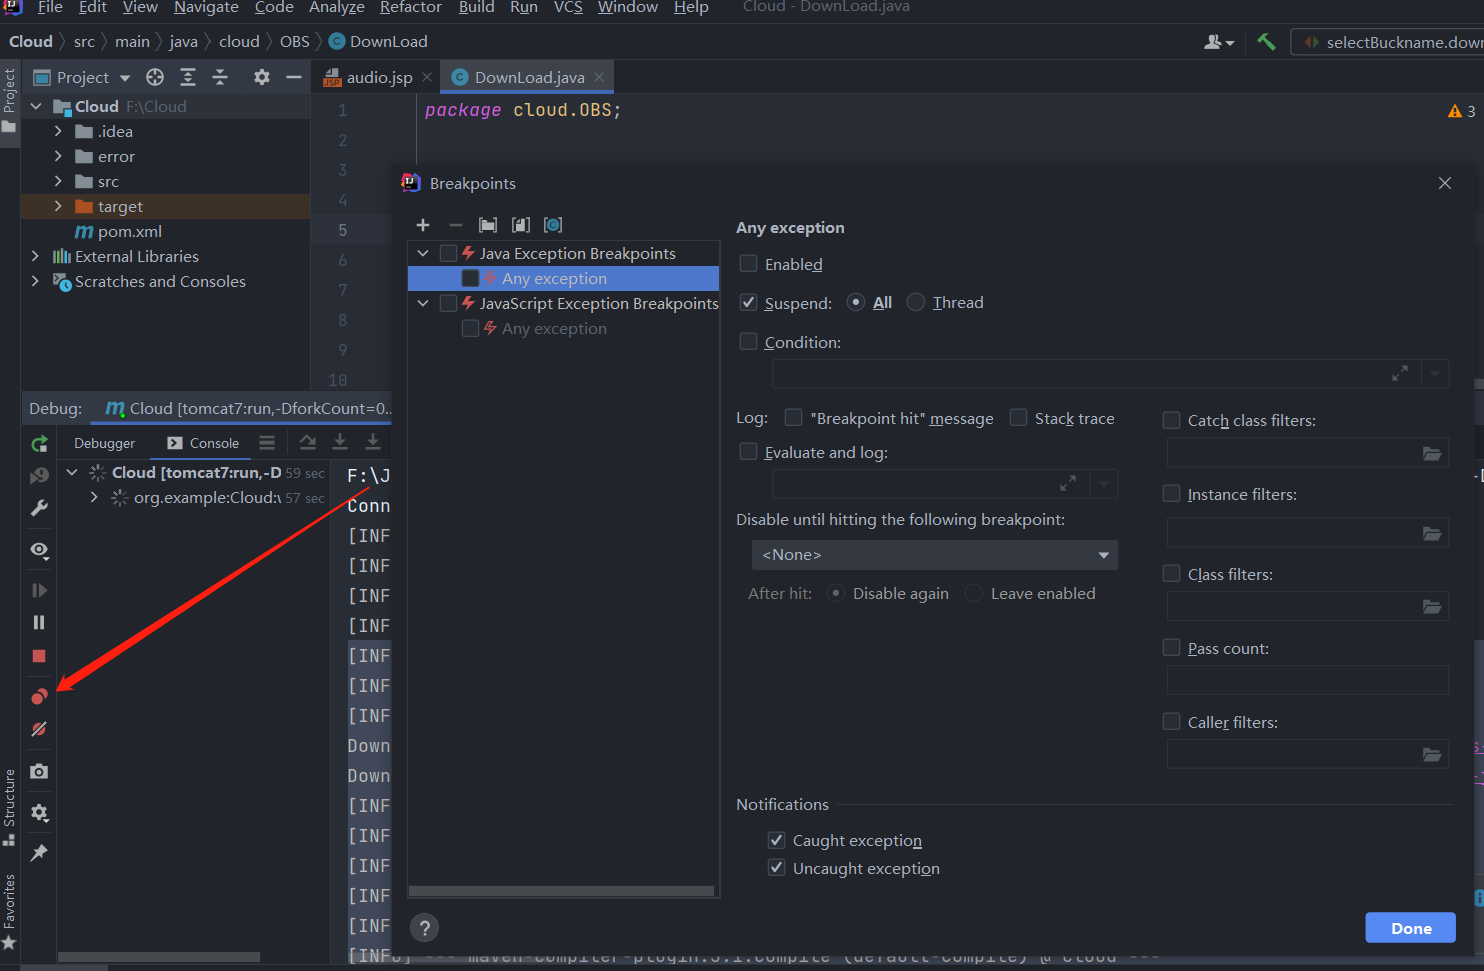Expand Scratches and Consoles node
This screenshot has height=971, width=1484.
point(35,281)
